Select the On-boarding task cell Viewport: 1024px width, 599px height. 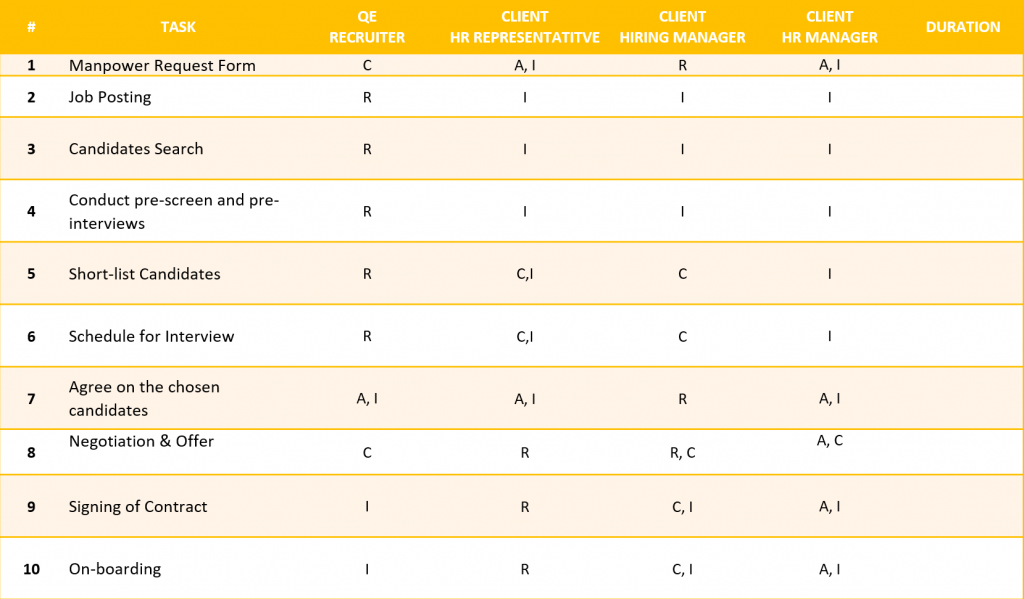click(115, 569)
